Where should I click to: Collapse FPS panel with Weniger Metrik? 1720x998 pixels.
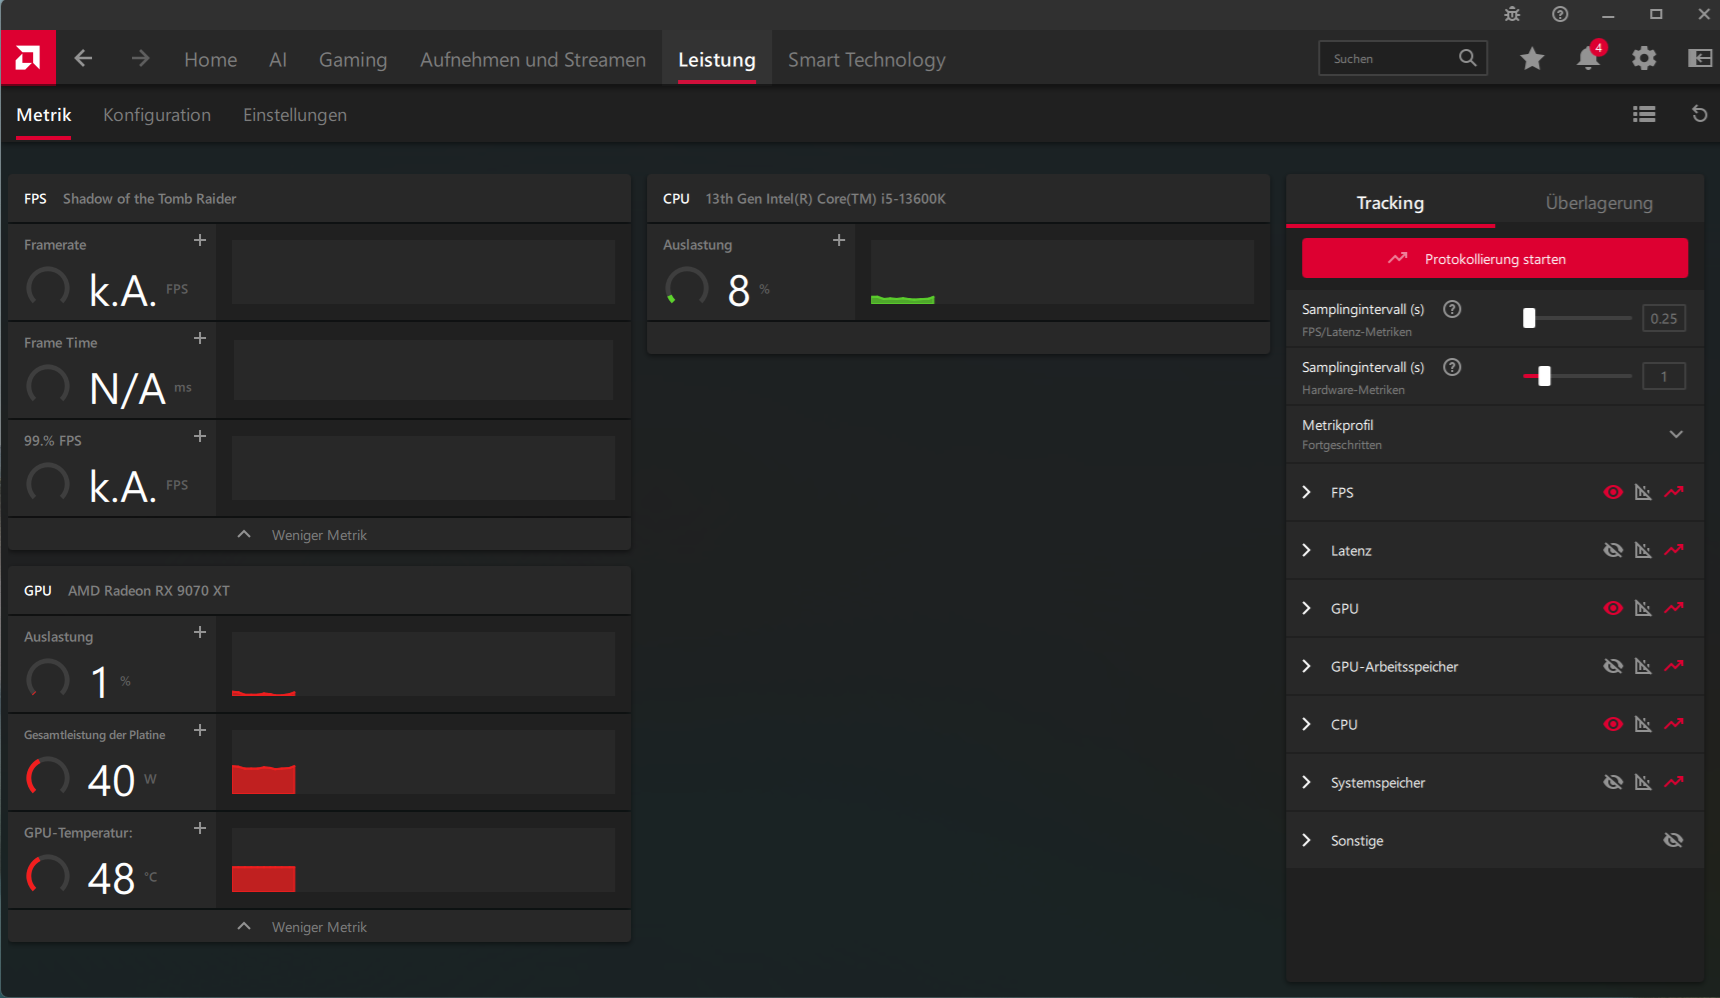pos(319,535)
